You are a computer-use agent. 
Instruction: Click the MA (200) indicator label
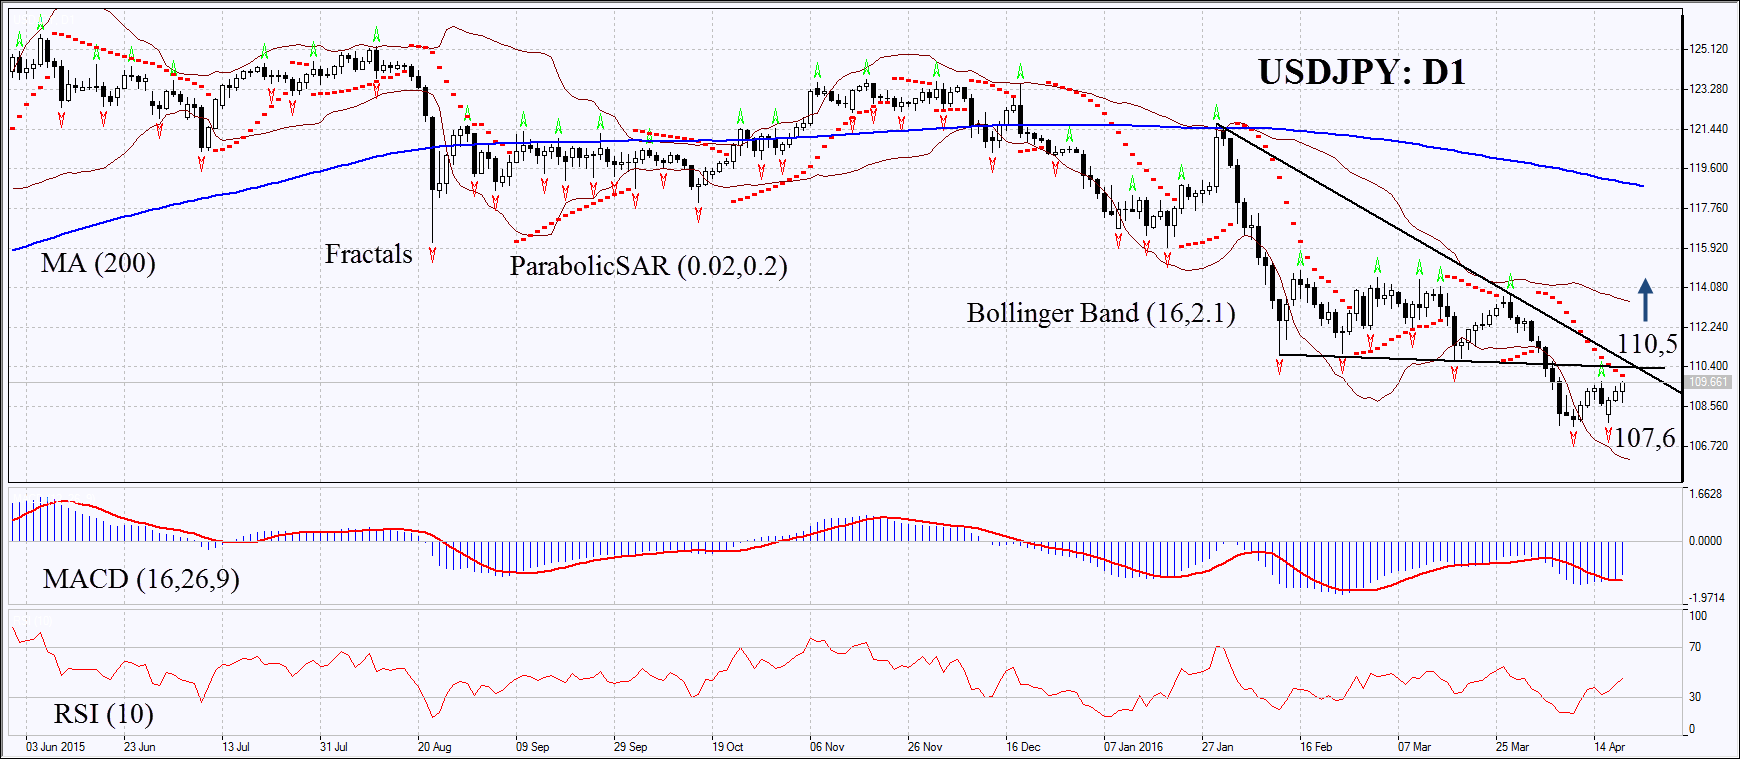tap(98, 263)
